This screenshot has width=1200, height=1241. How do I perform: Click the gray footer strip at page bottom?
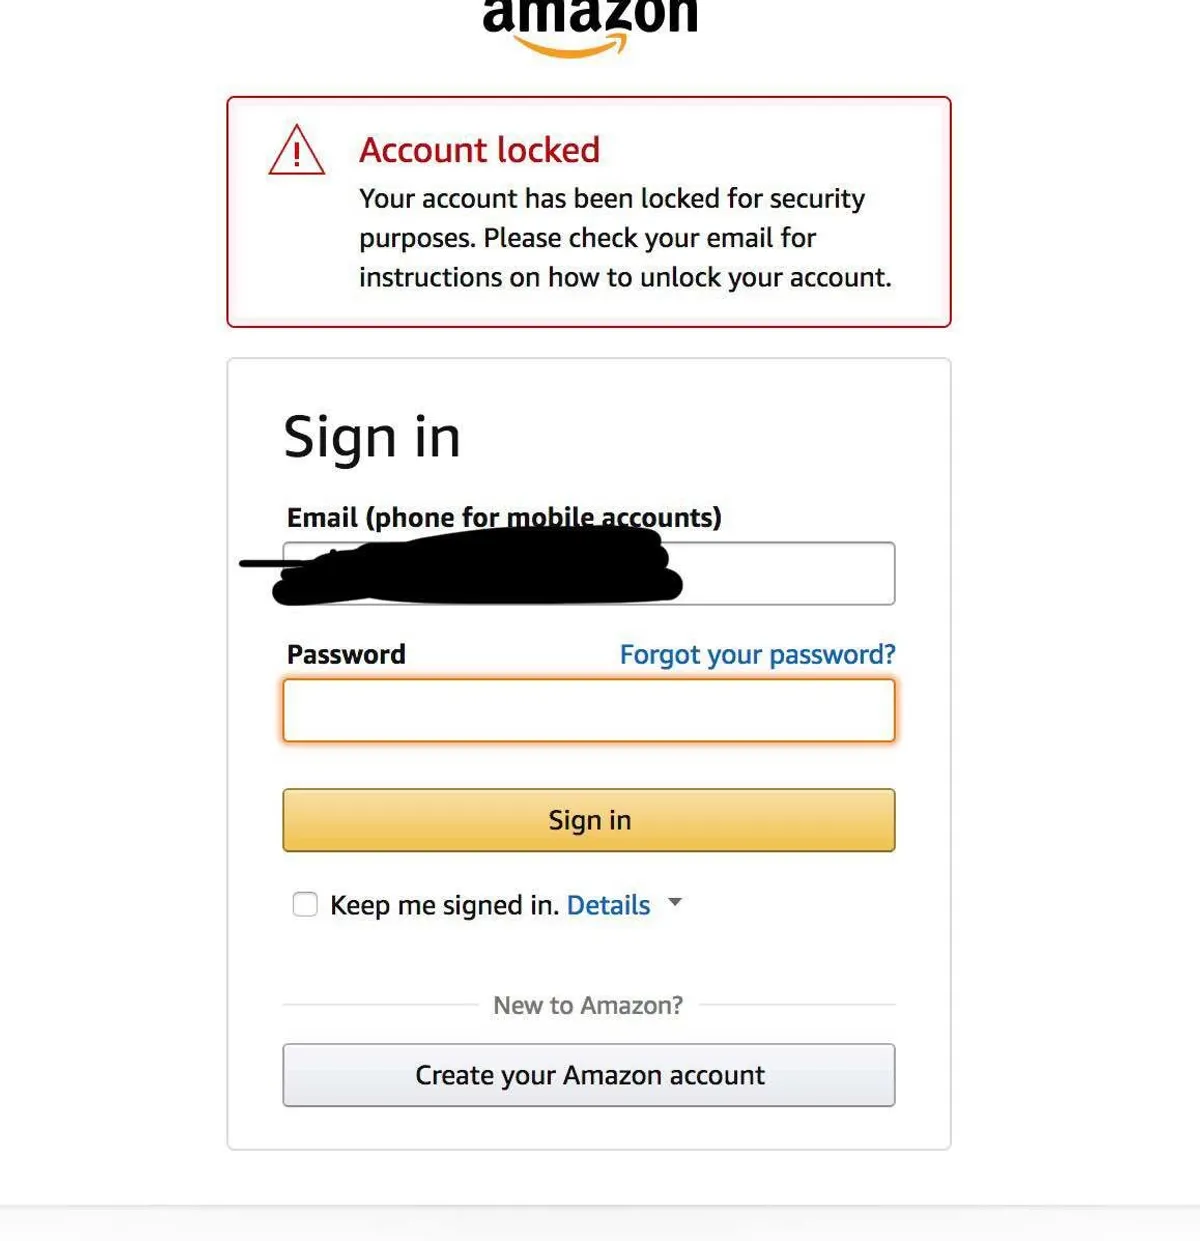point(600,1223)
